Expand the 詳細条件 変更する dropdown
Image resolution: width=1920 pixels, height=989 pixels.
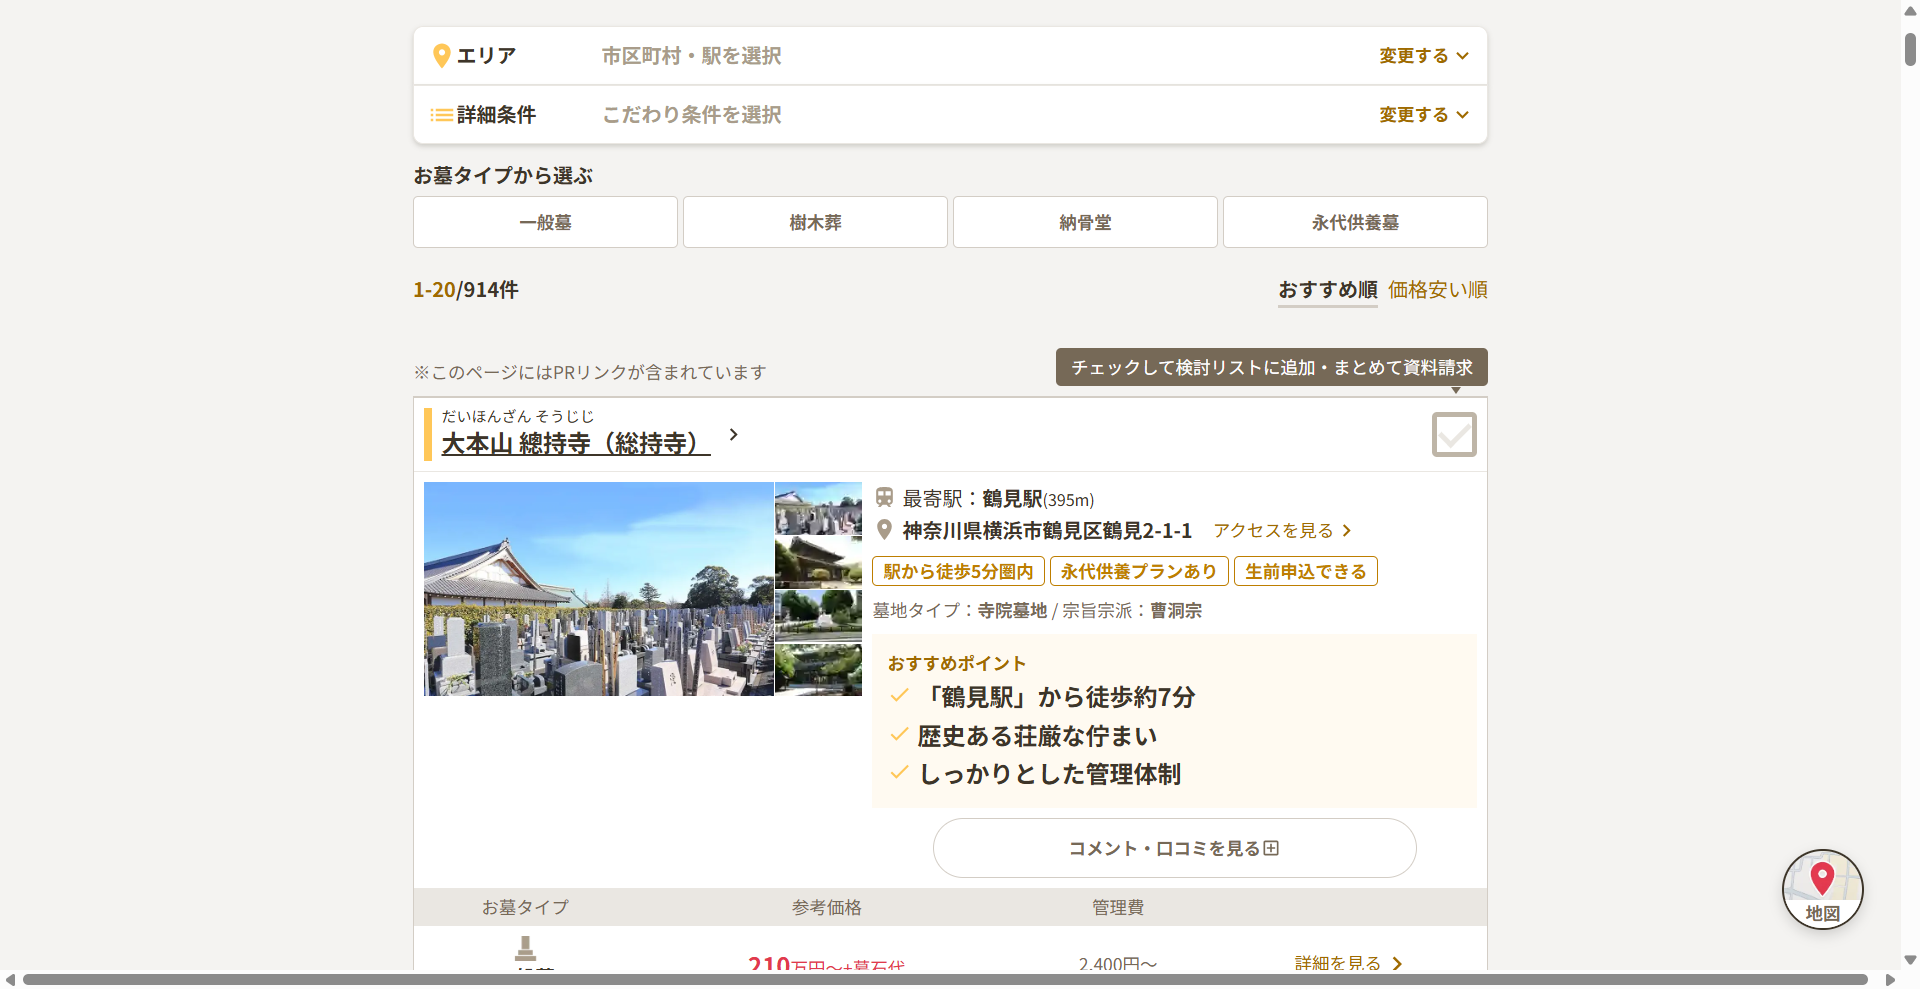click(1424, 115)
